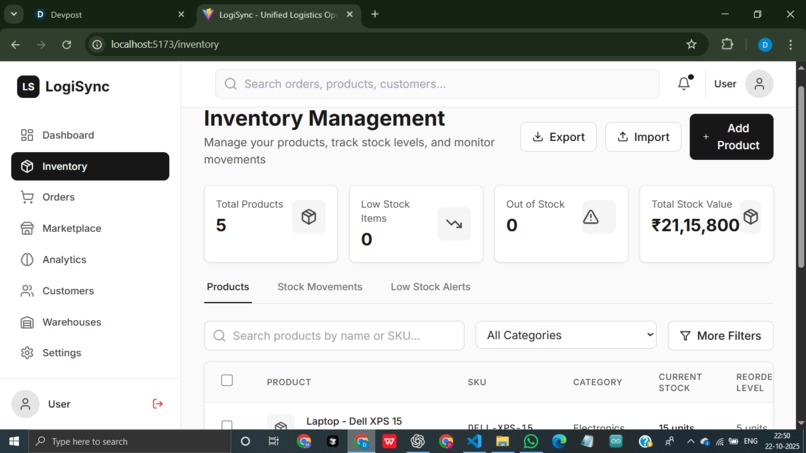The image size is (806, 453).
Task: Close the LogiSync browser tab
Action: [350, 14]
